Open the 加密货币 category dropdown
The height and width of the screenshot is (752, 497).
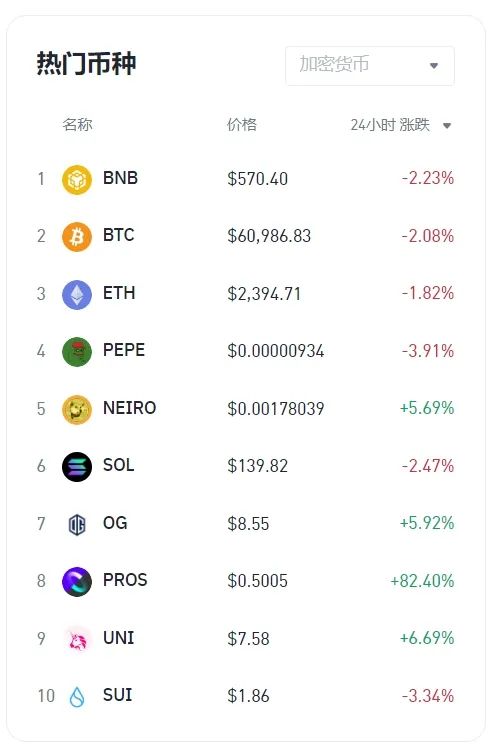click(x=370, y=66)
